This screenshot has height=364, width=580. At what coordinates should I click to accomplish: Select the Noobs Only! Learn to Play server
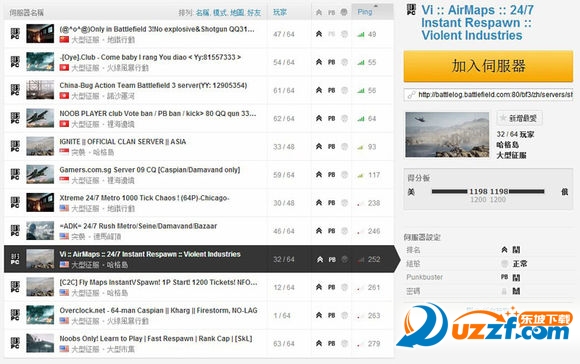coord(199,343)
